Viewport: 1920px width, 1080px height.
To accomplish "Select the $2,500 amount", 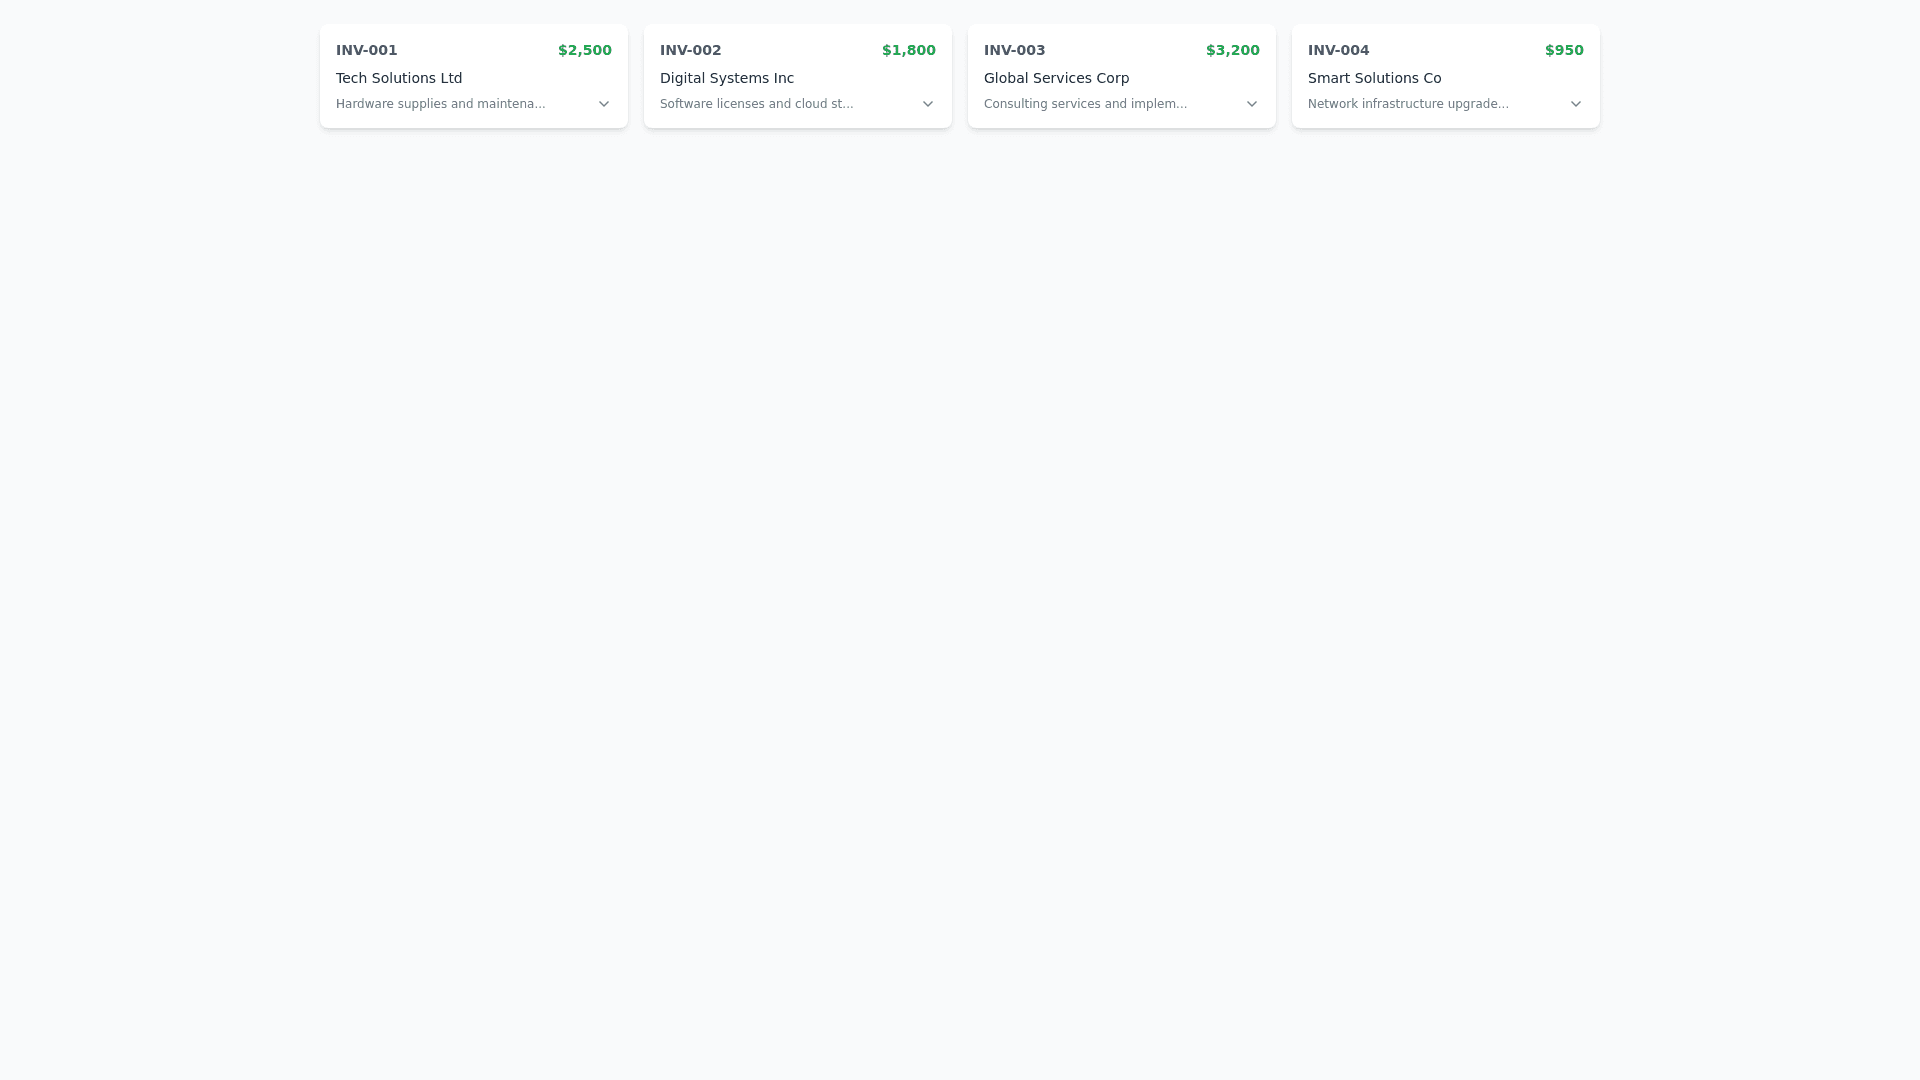I will (585, 50).
